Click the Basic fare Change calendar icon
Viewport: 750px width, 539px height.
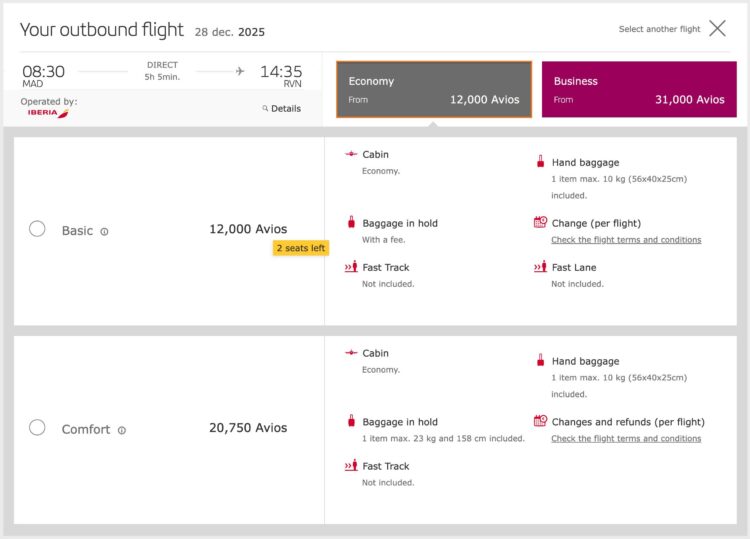point(540,222)
